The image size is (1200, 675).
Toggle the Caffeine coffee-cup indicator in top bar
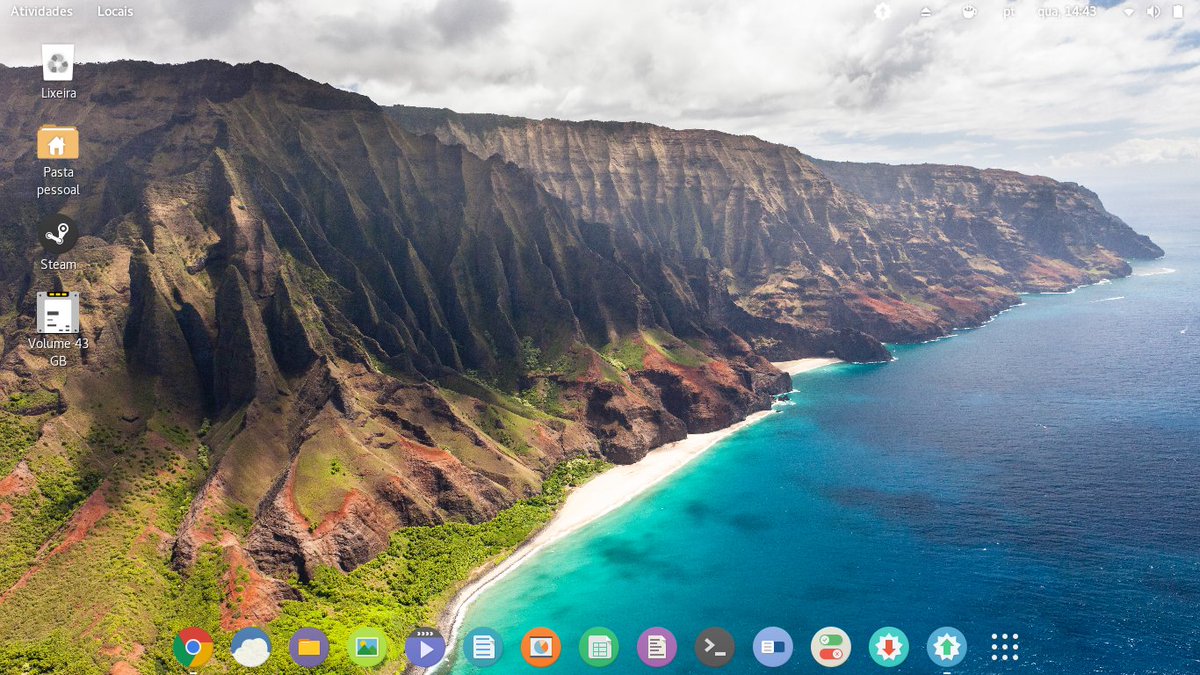pos(968,12)
